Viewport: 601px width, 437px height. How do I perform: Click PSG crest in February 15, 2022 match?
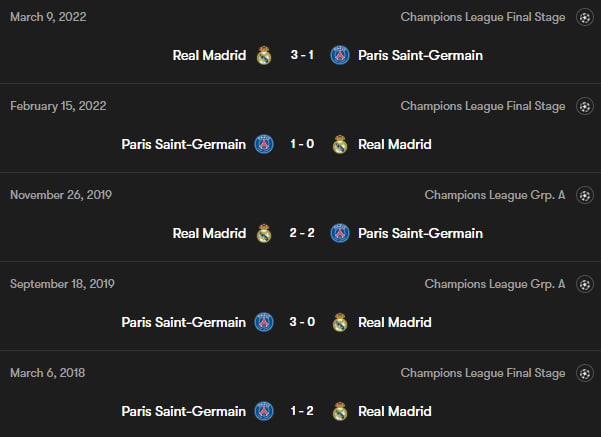pyautogui.click(x=264, y=144)
